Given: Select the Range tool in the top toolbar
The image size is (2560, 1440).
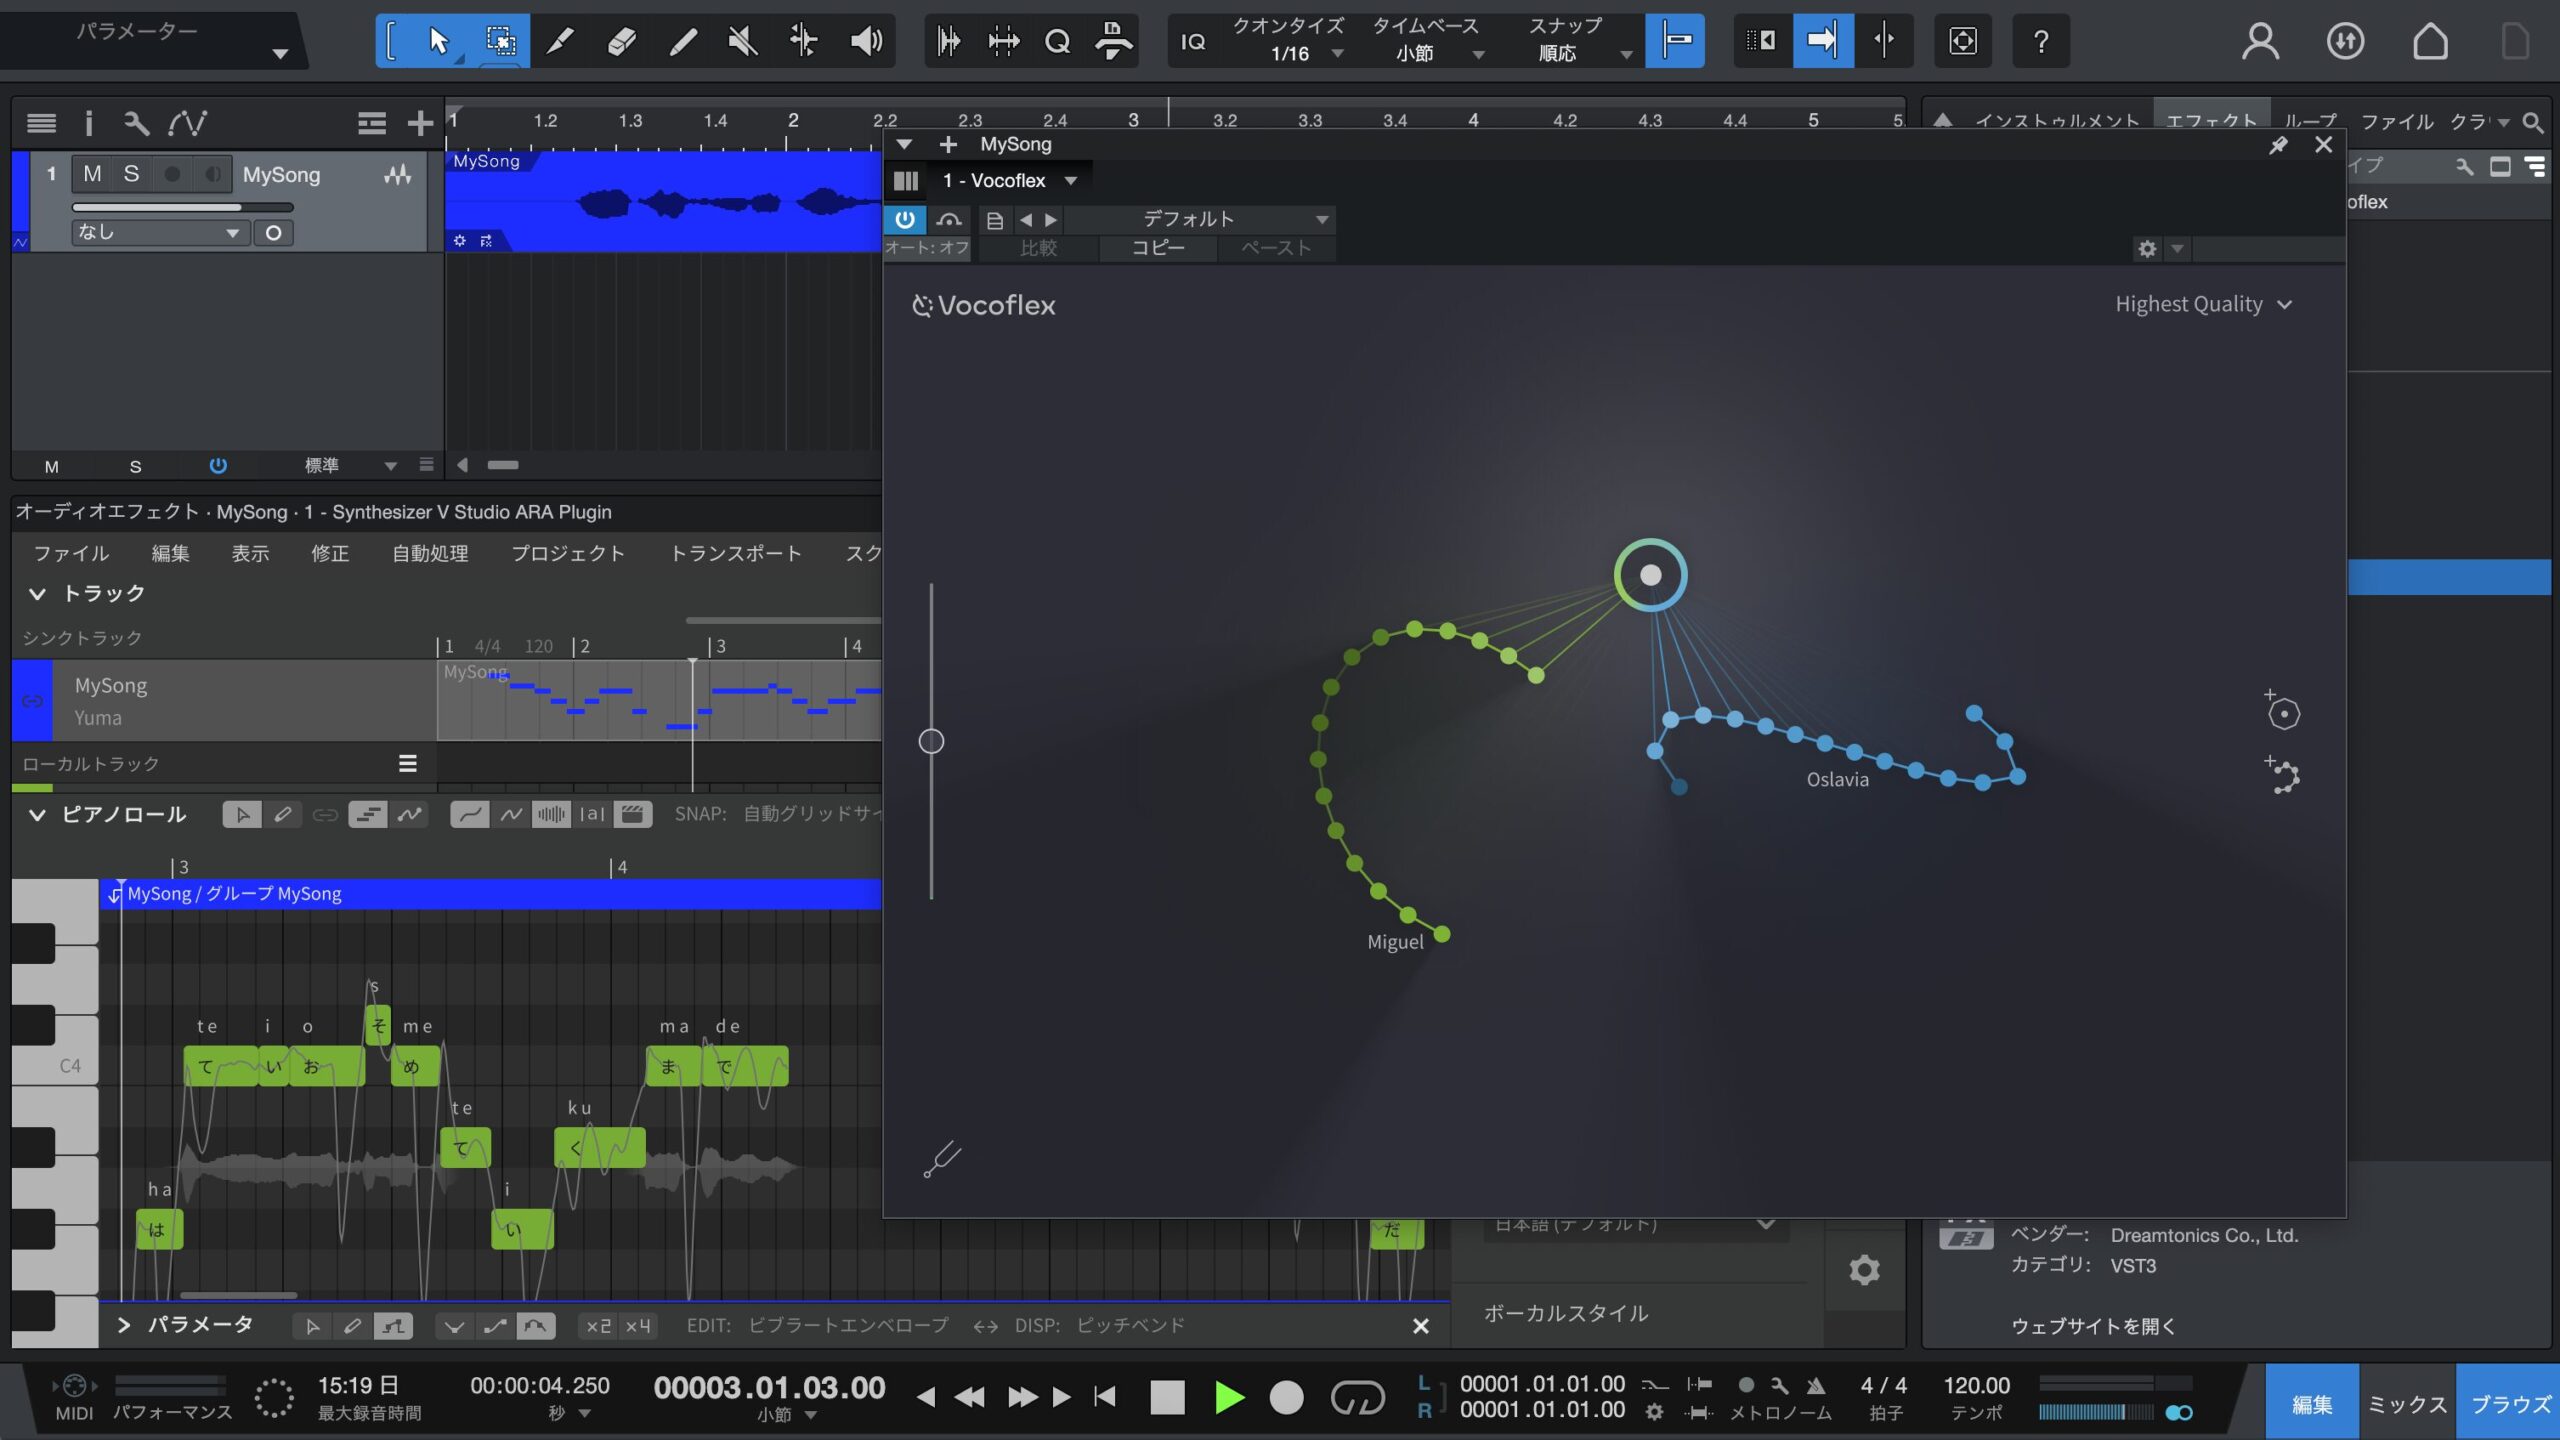Looking at the screenshot, I should [500, 41].
